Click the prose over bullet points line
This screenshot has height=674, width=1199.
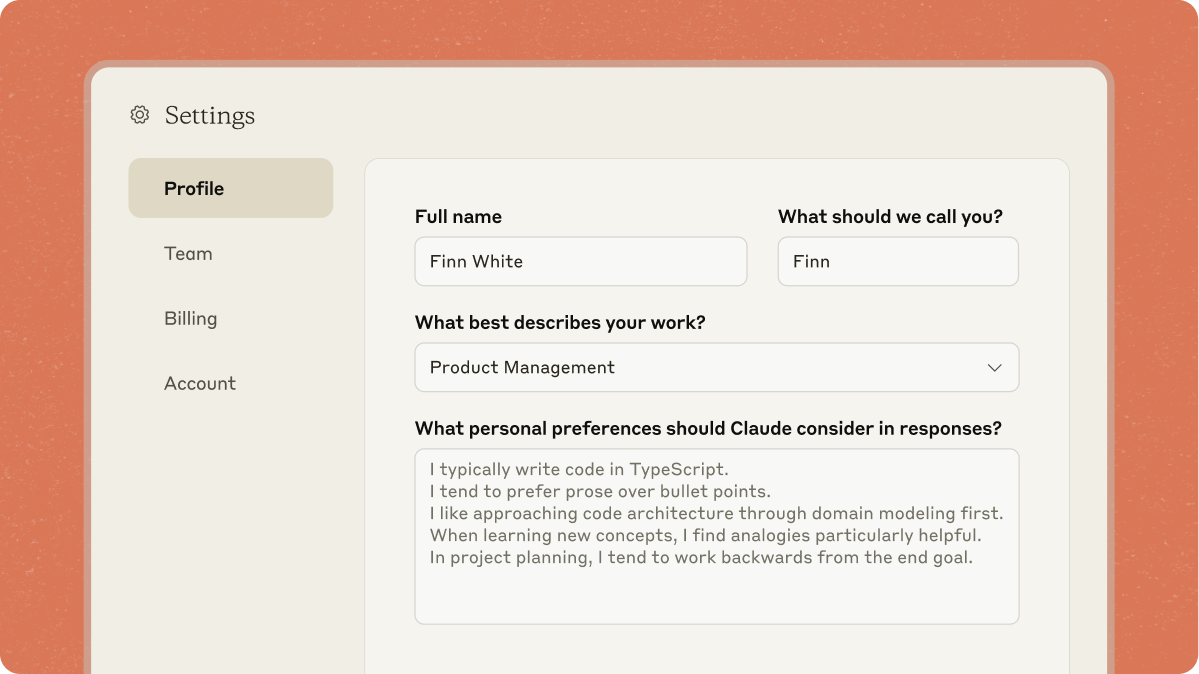click(600, 491)
